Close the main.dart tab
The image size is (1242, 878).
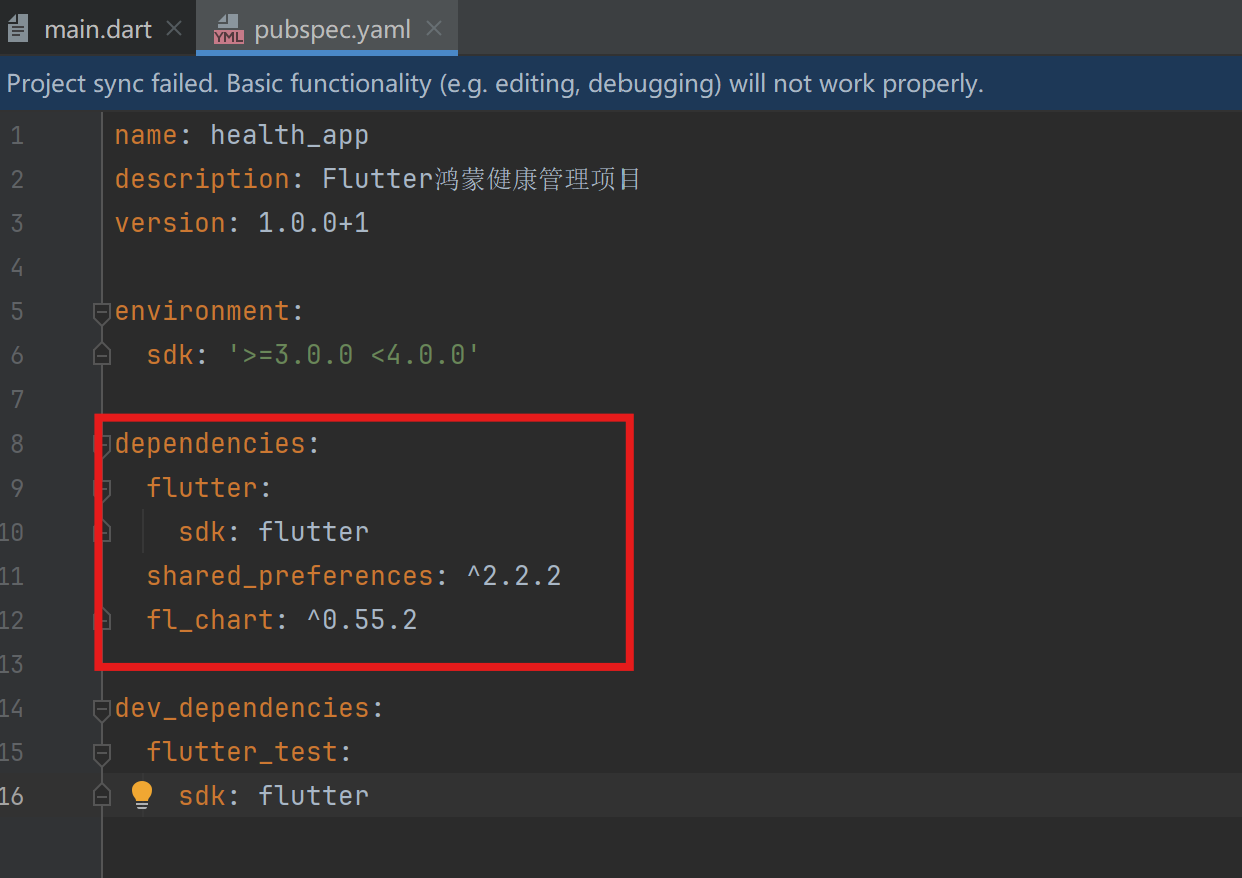click(174, 29)
